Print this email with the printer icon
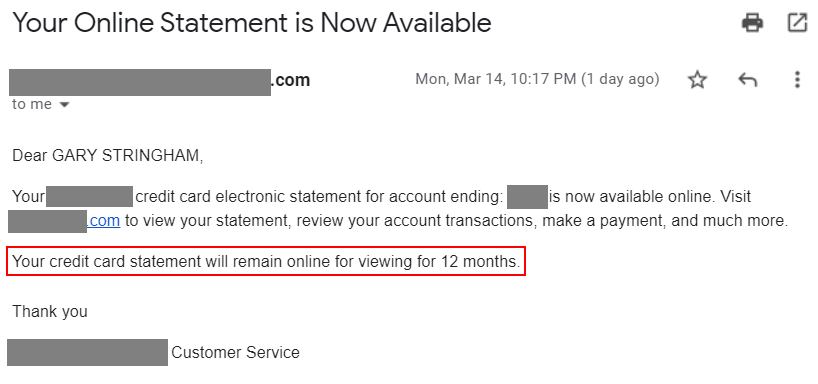The width and height of the screenshot is (818, 384). [752, 23]
